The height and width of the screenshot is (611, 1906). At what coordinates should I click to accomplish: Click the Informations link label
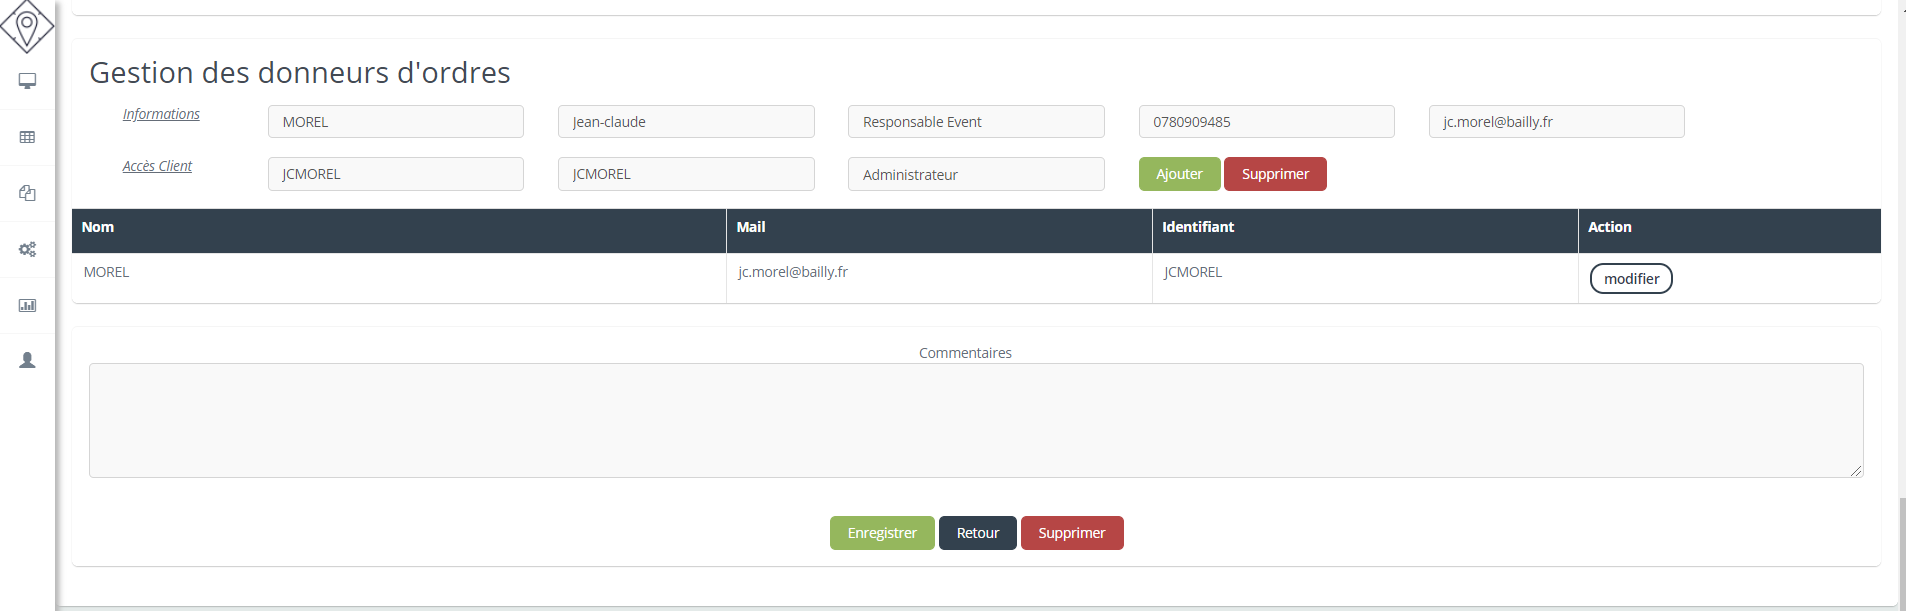[161, 114]
